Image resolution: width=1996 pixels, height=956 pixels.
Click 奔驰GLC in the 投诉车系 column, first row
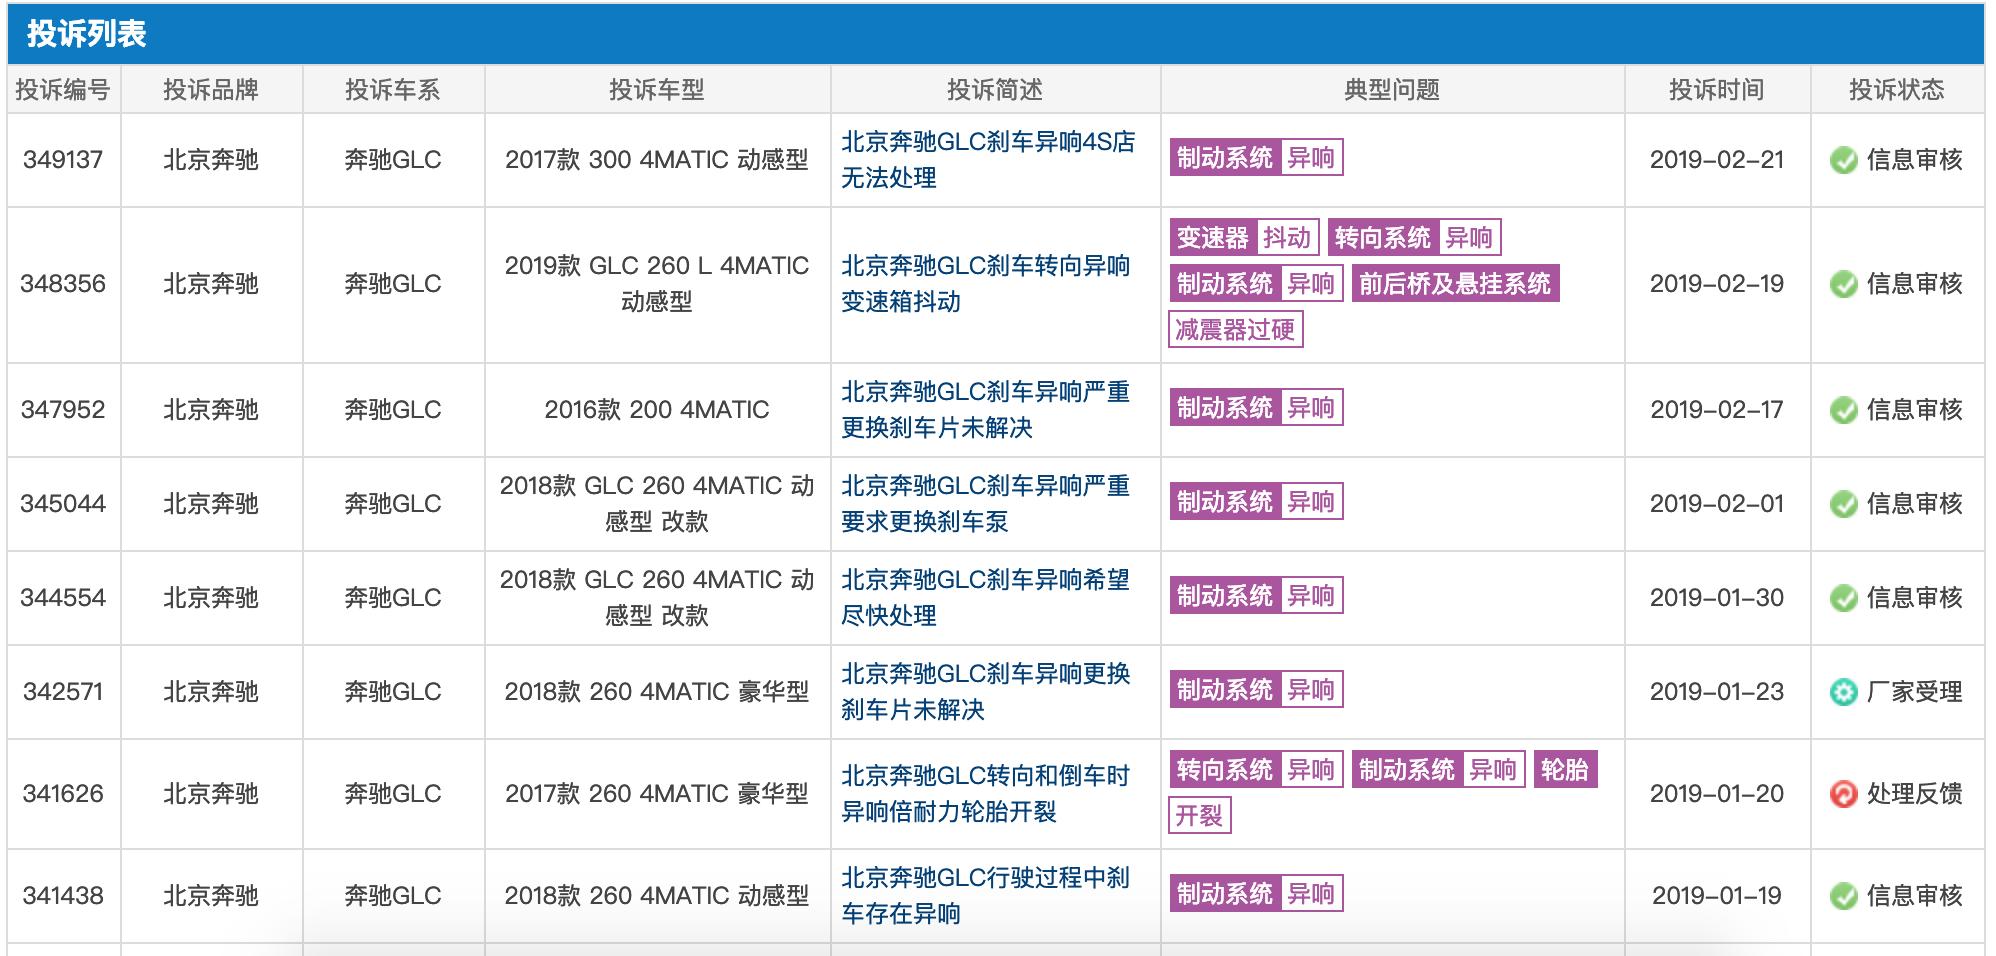393,160
